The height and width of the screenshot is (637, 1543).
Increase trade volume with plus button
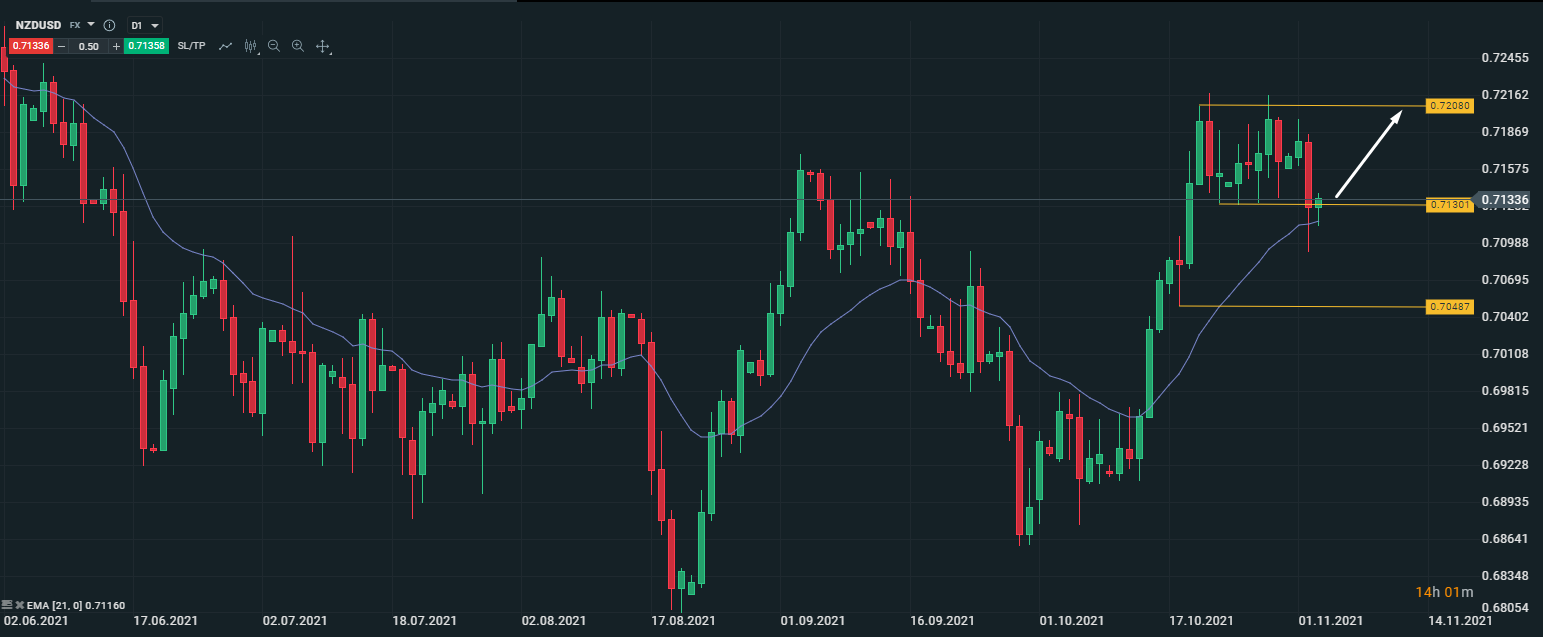[116, 46]
